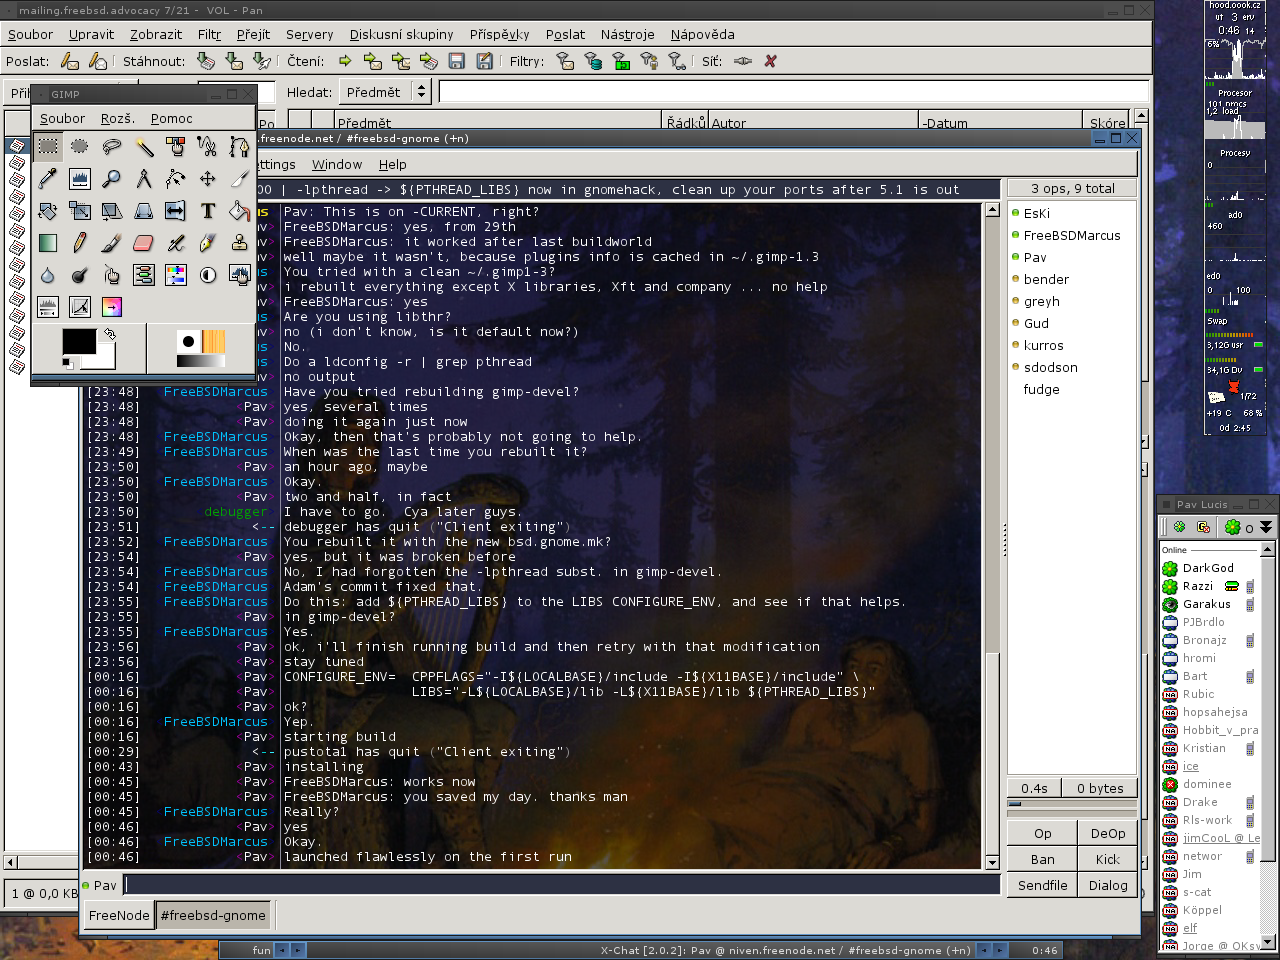Click the black foreground color swatch

point(78,341)
